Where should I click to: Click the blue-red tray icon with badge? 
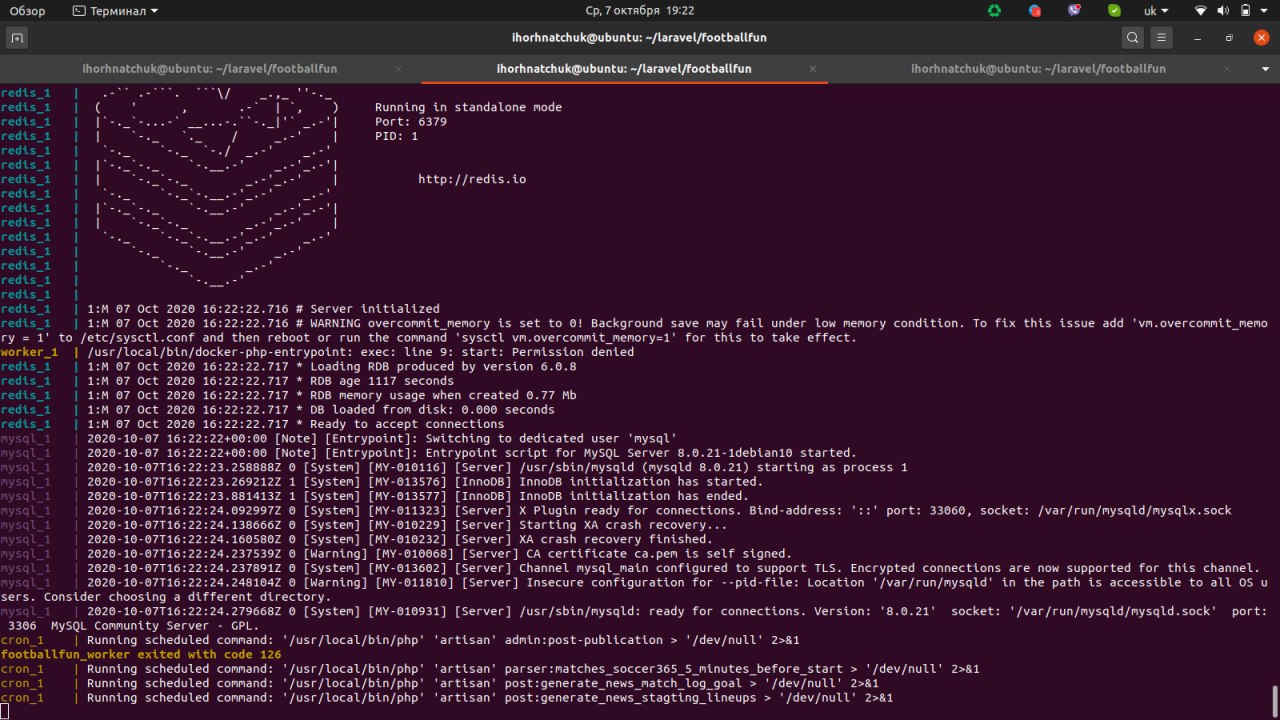[x=1034, y=11]
